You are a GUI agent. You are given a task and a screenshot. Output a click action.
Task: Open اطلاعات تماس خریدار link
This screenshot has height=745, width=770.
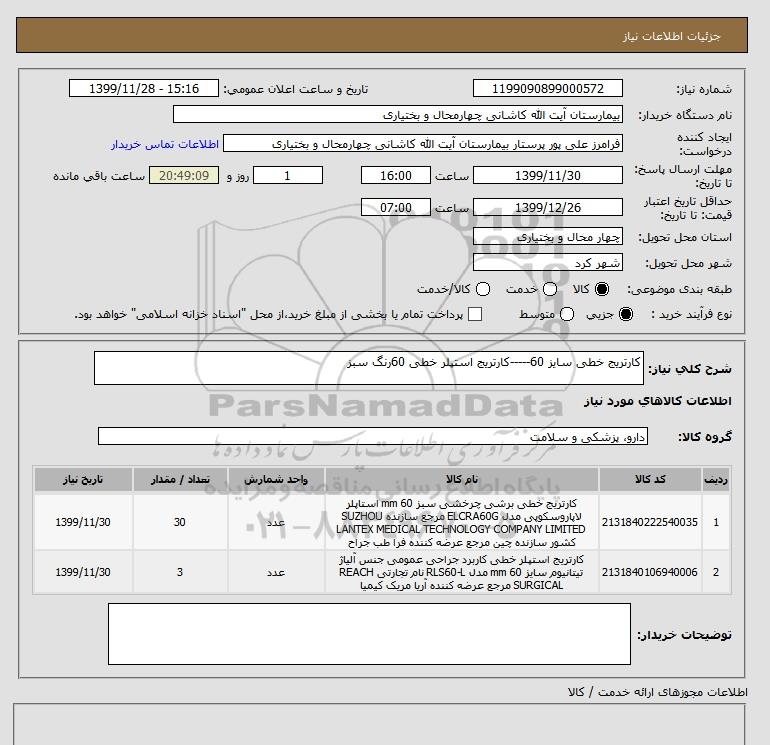tap(165, 144)
